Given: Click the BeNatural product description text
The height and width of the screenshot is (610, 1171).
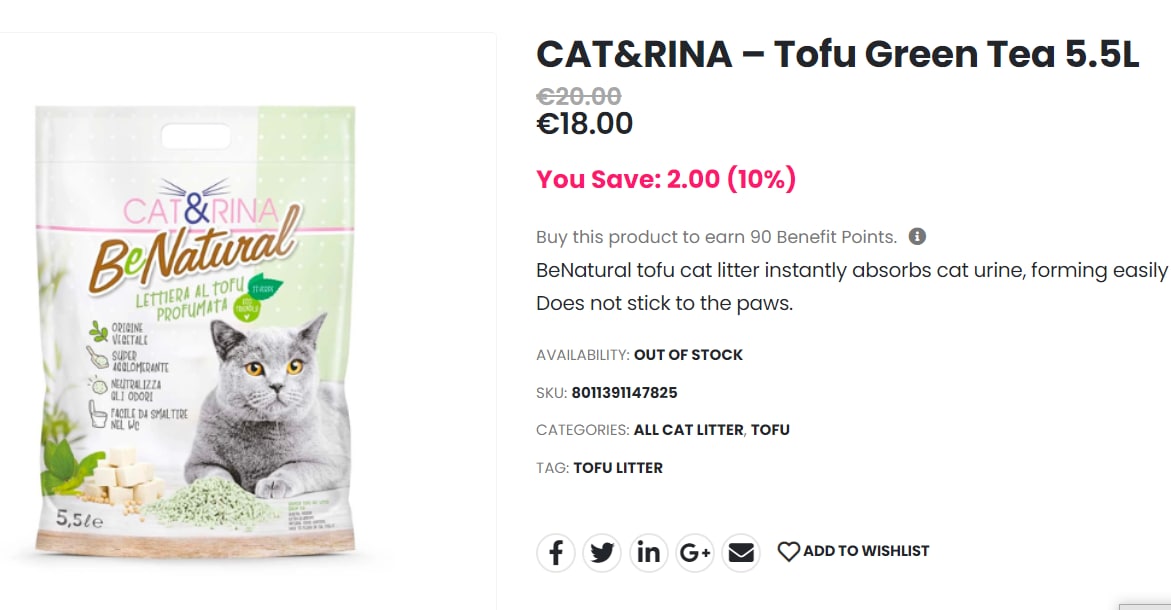Looking at the screenshot, I should 850,271.
